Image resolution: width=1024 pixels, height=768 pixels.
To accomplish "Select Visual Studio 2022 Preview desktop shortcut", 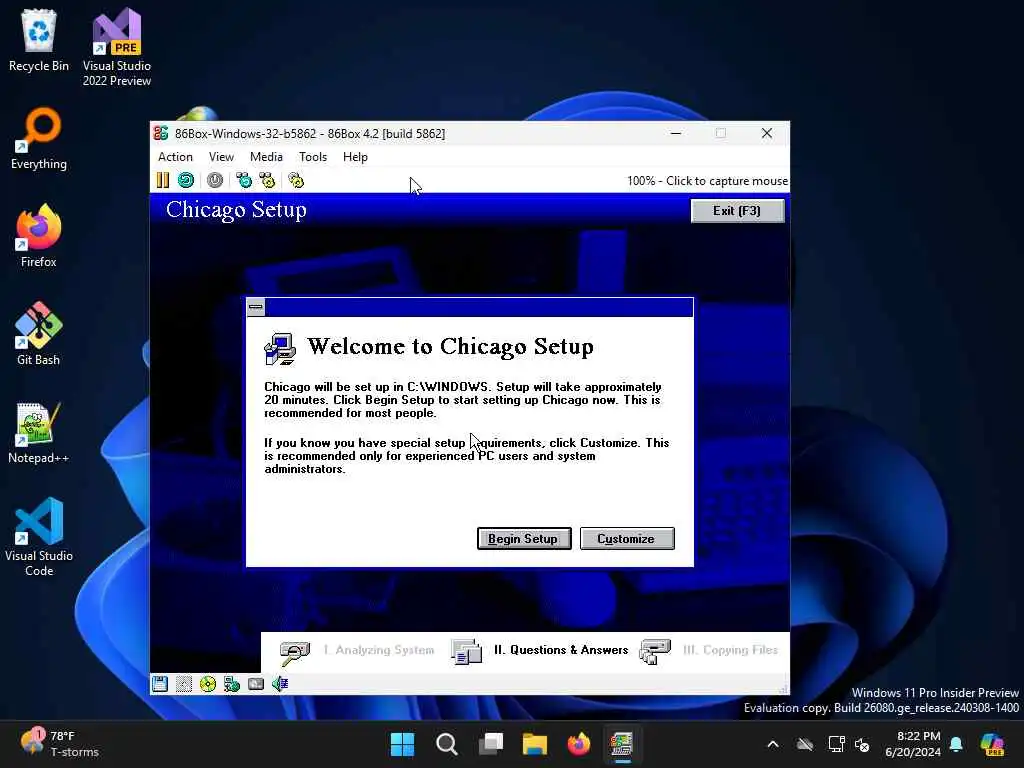I will pyautogui.click(x=117, y=48).
